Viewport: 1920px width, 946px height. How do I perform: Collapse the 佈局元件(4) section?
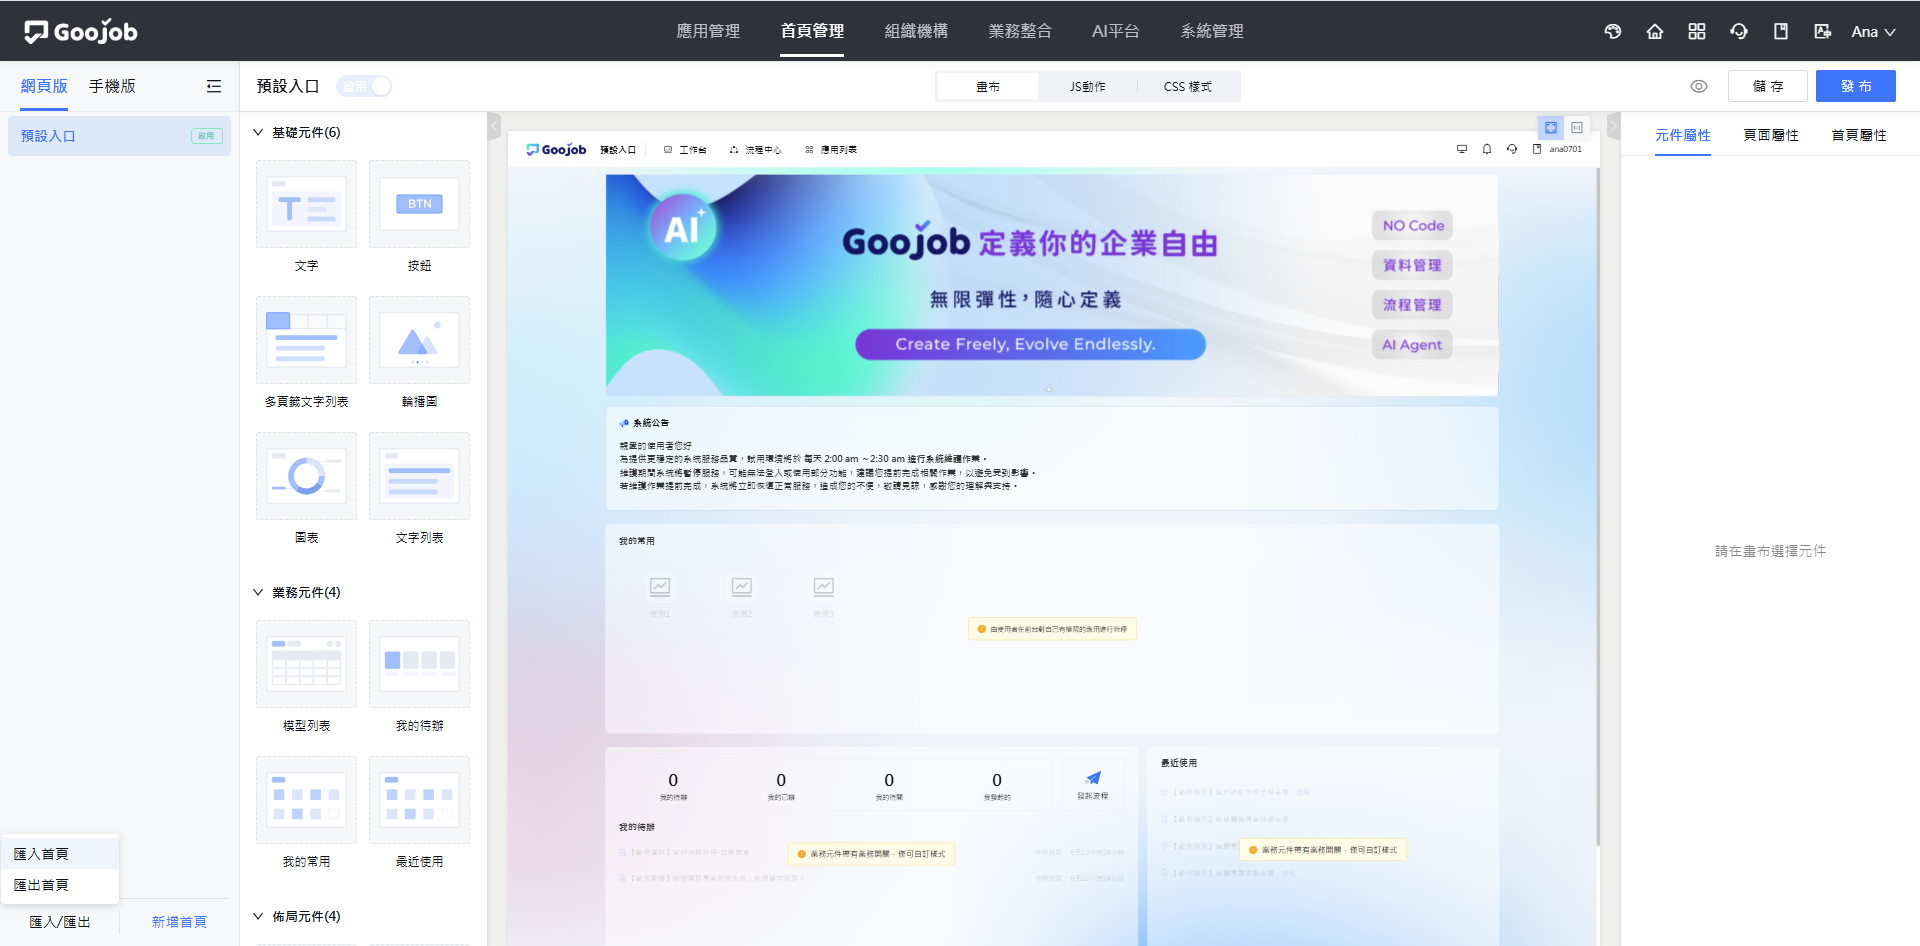coord(258,916)
